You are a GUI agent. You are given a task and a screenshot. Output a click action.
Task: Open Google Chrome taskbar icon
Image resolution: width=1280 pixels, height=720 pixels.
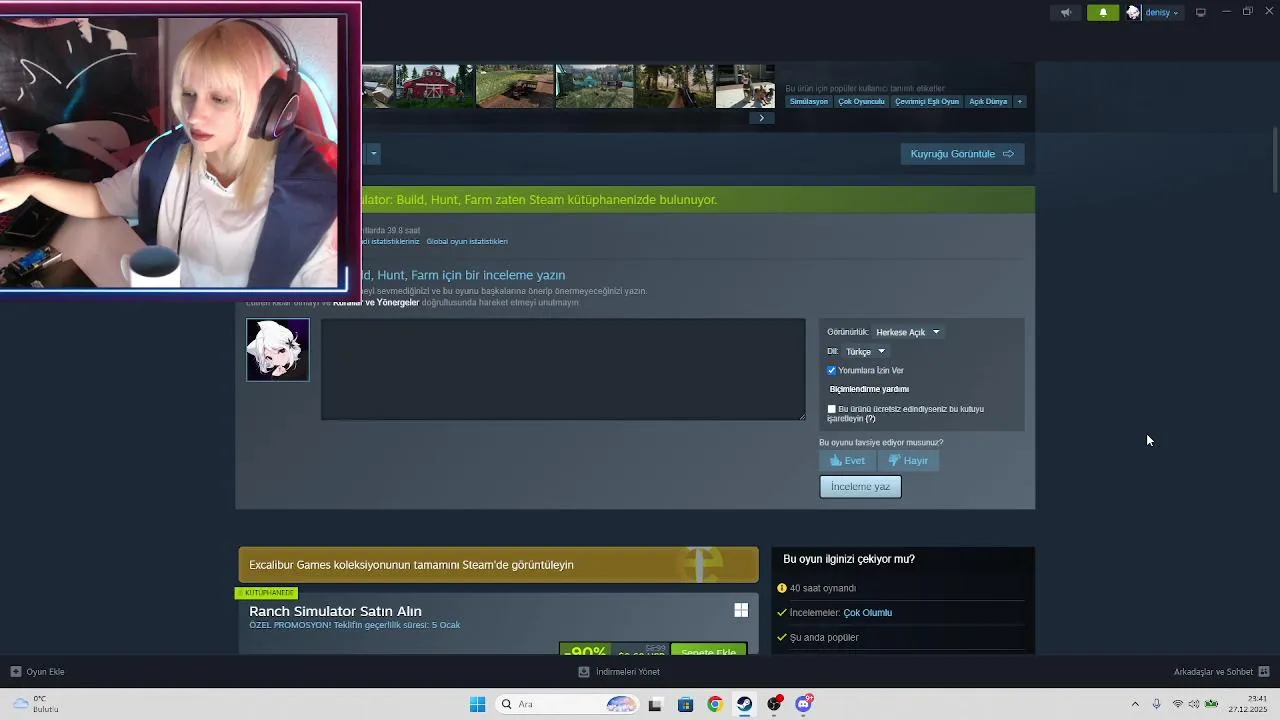click(x=715, y=704)
